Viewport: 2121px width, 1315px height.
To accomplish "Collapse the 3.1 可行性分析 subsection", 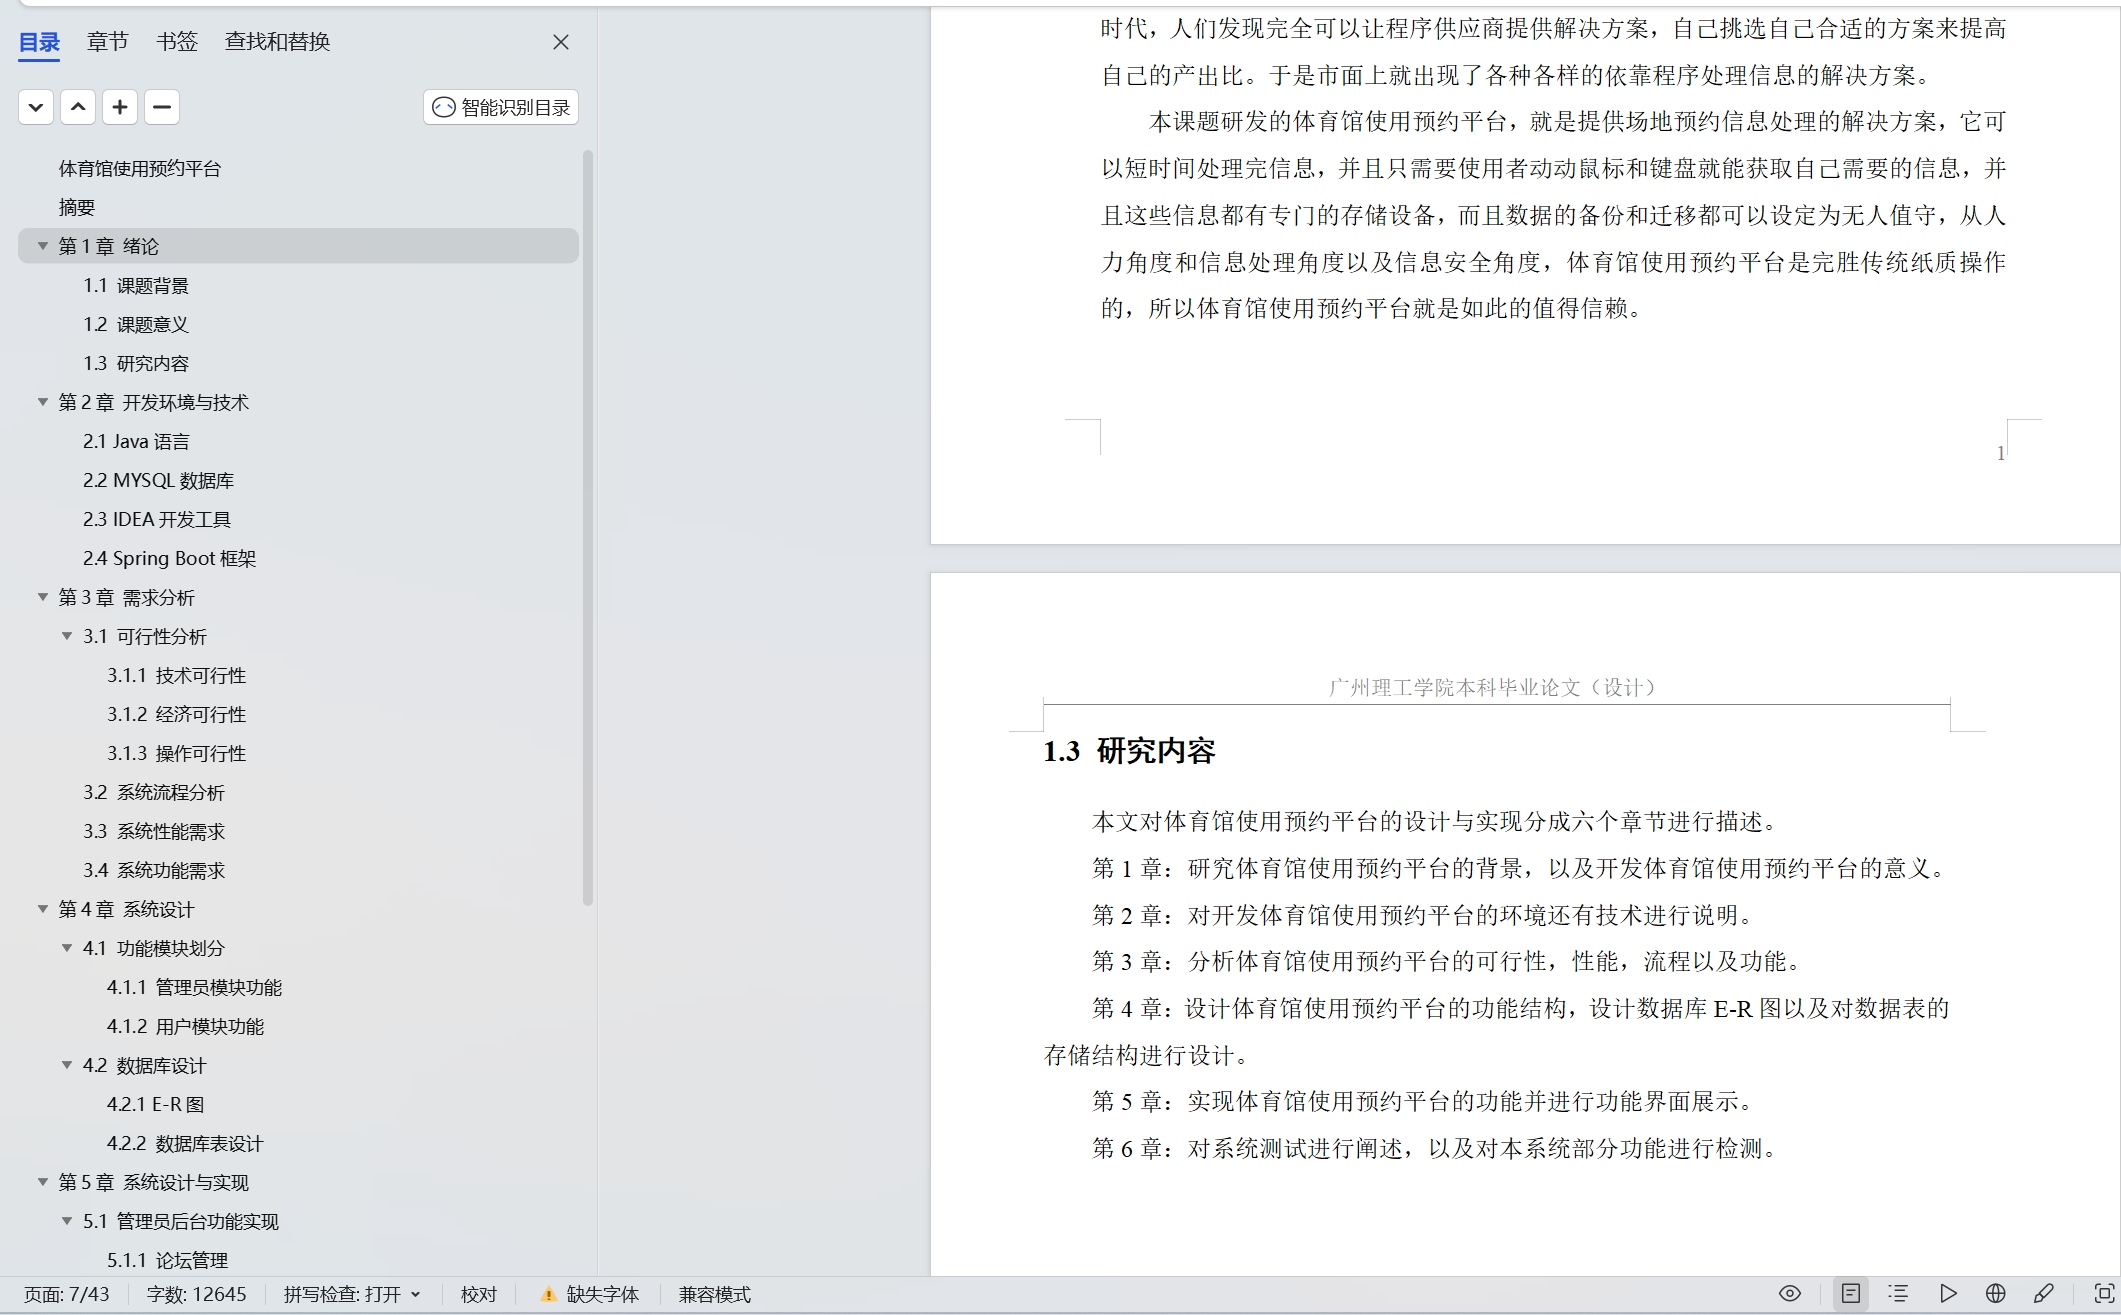I will [67, 636].
